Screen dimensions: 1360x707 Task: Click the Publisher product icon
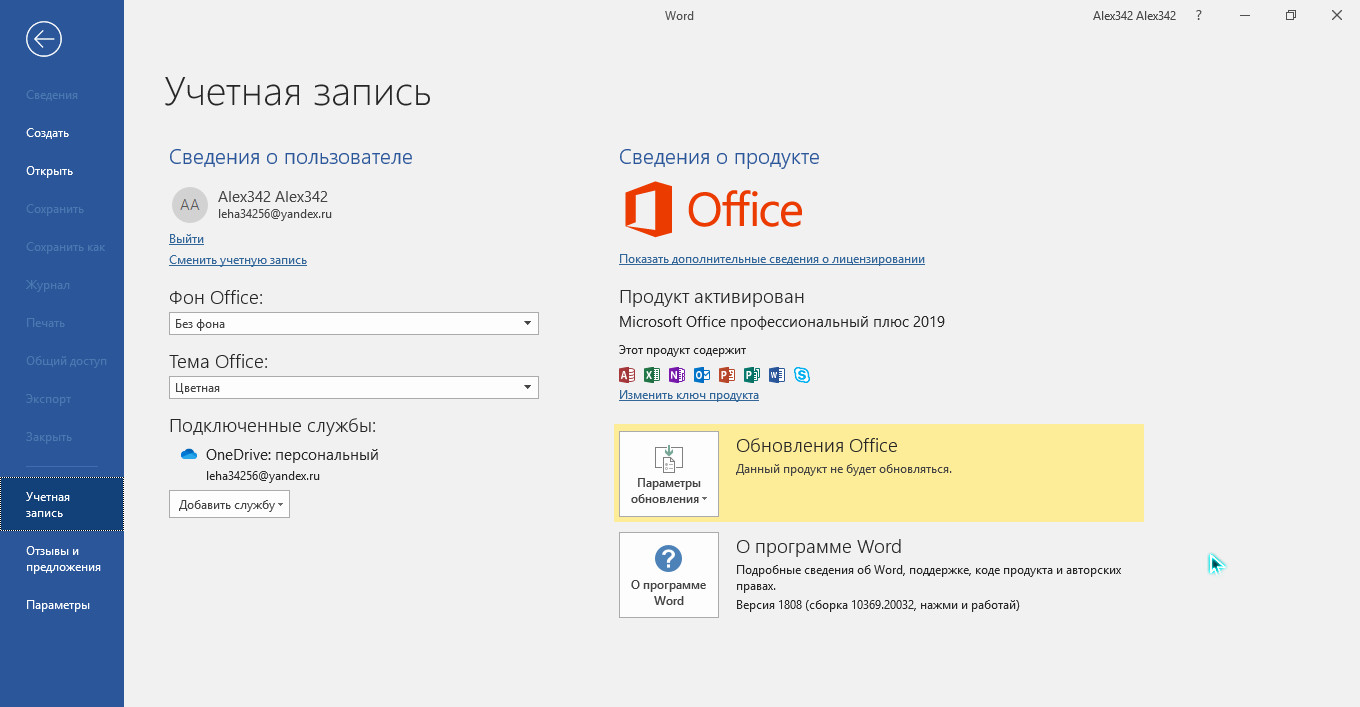tap(752, 375)
